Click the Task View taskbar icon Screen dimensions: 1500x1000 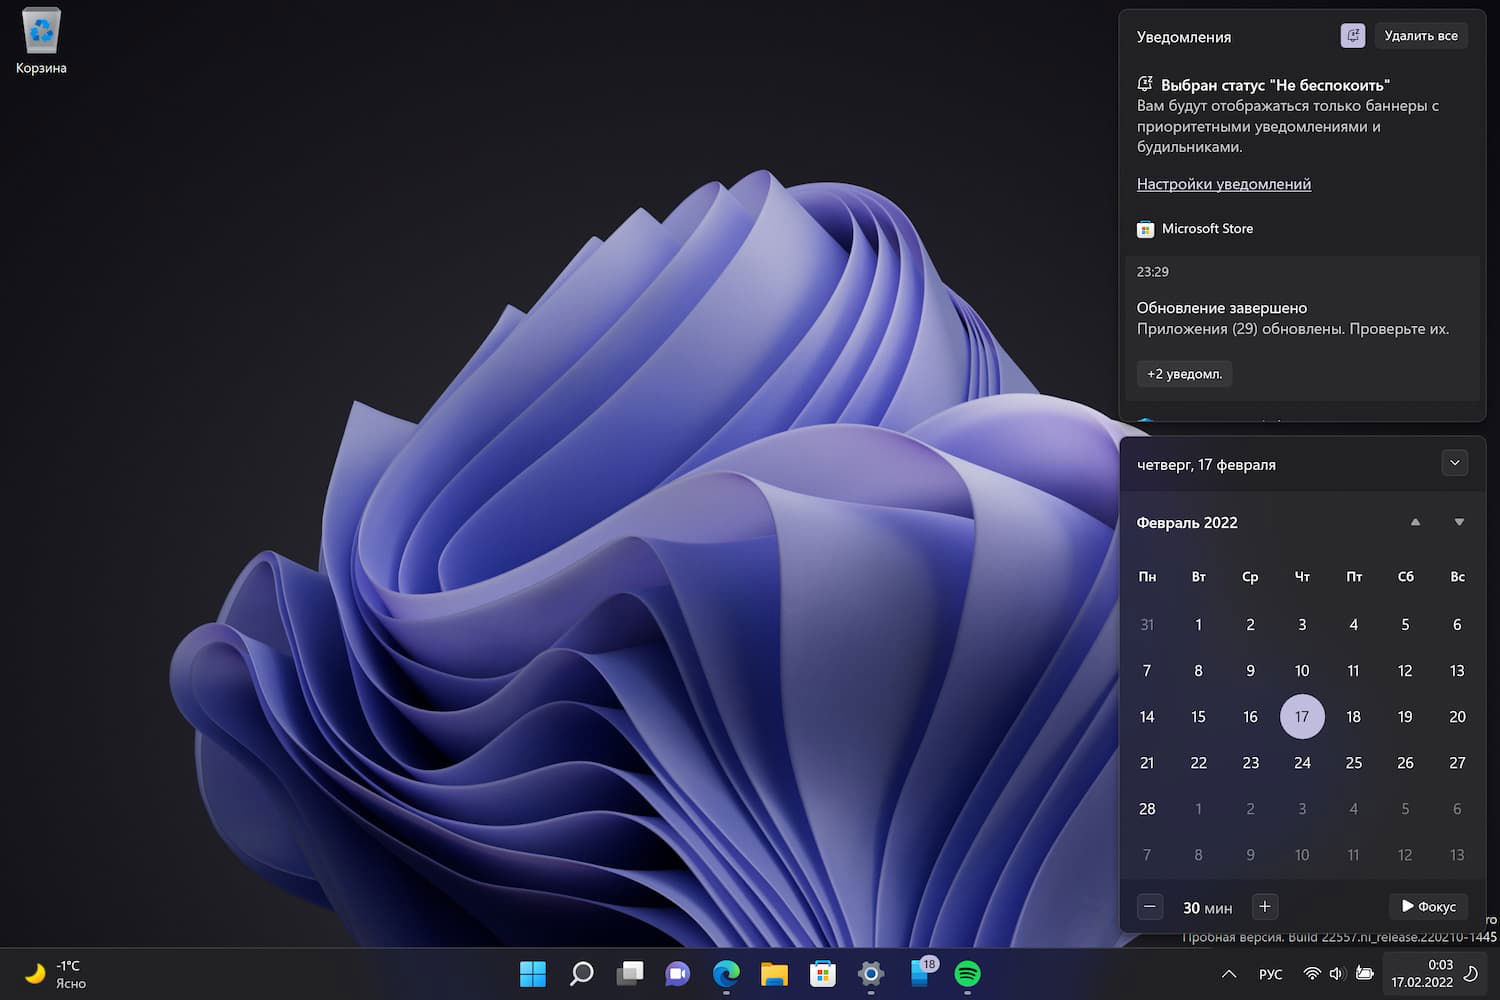pyautogui.click(x=630, y=973)
